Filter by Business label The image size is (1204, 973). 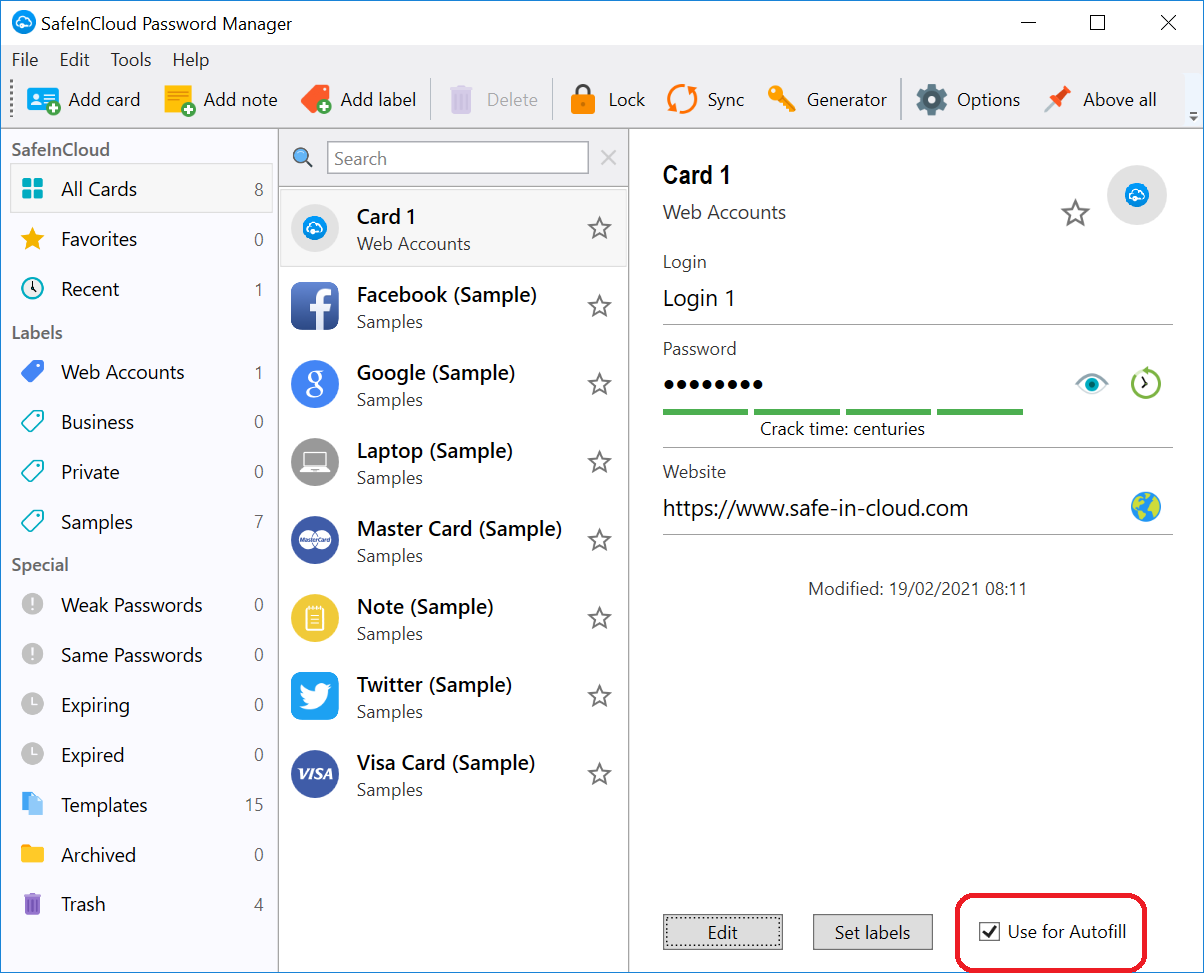(141, 422)
